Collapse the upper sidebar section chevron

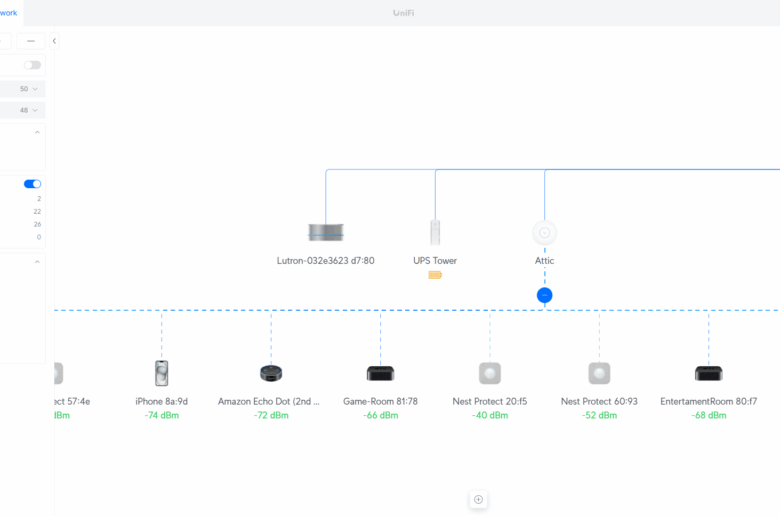(37, 132)
